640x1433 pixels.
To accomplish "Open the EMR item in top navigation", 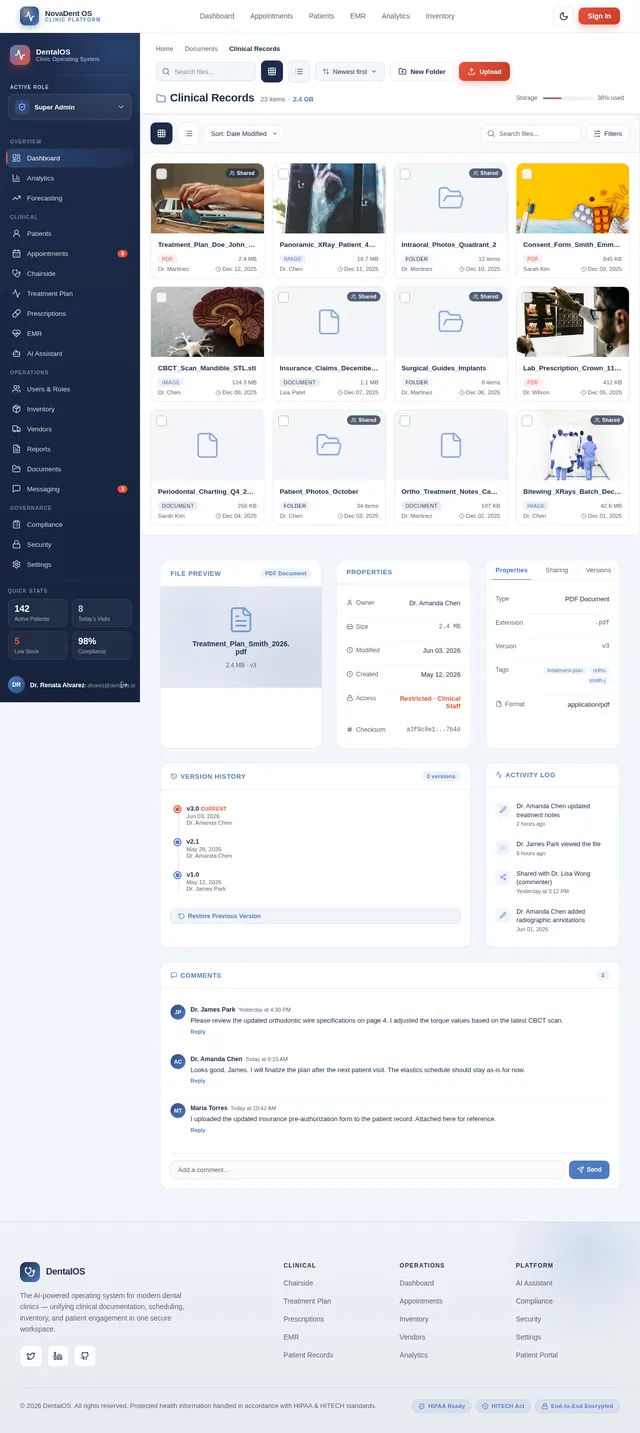I will coord(358,16).
